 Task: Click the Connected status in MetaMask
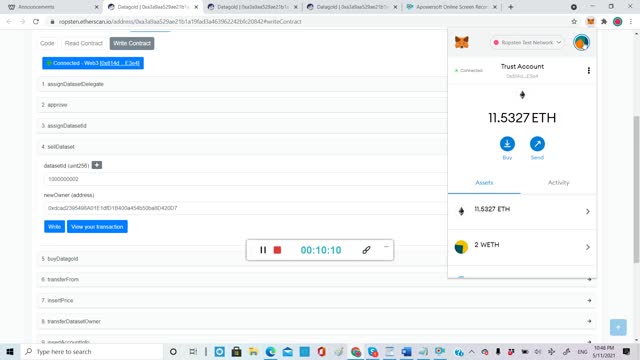point(468,71)
